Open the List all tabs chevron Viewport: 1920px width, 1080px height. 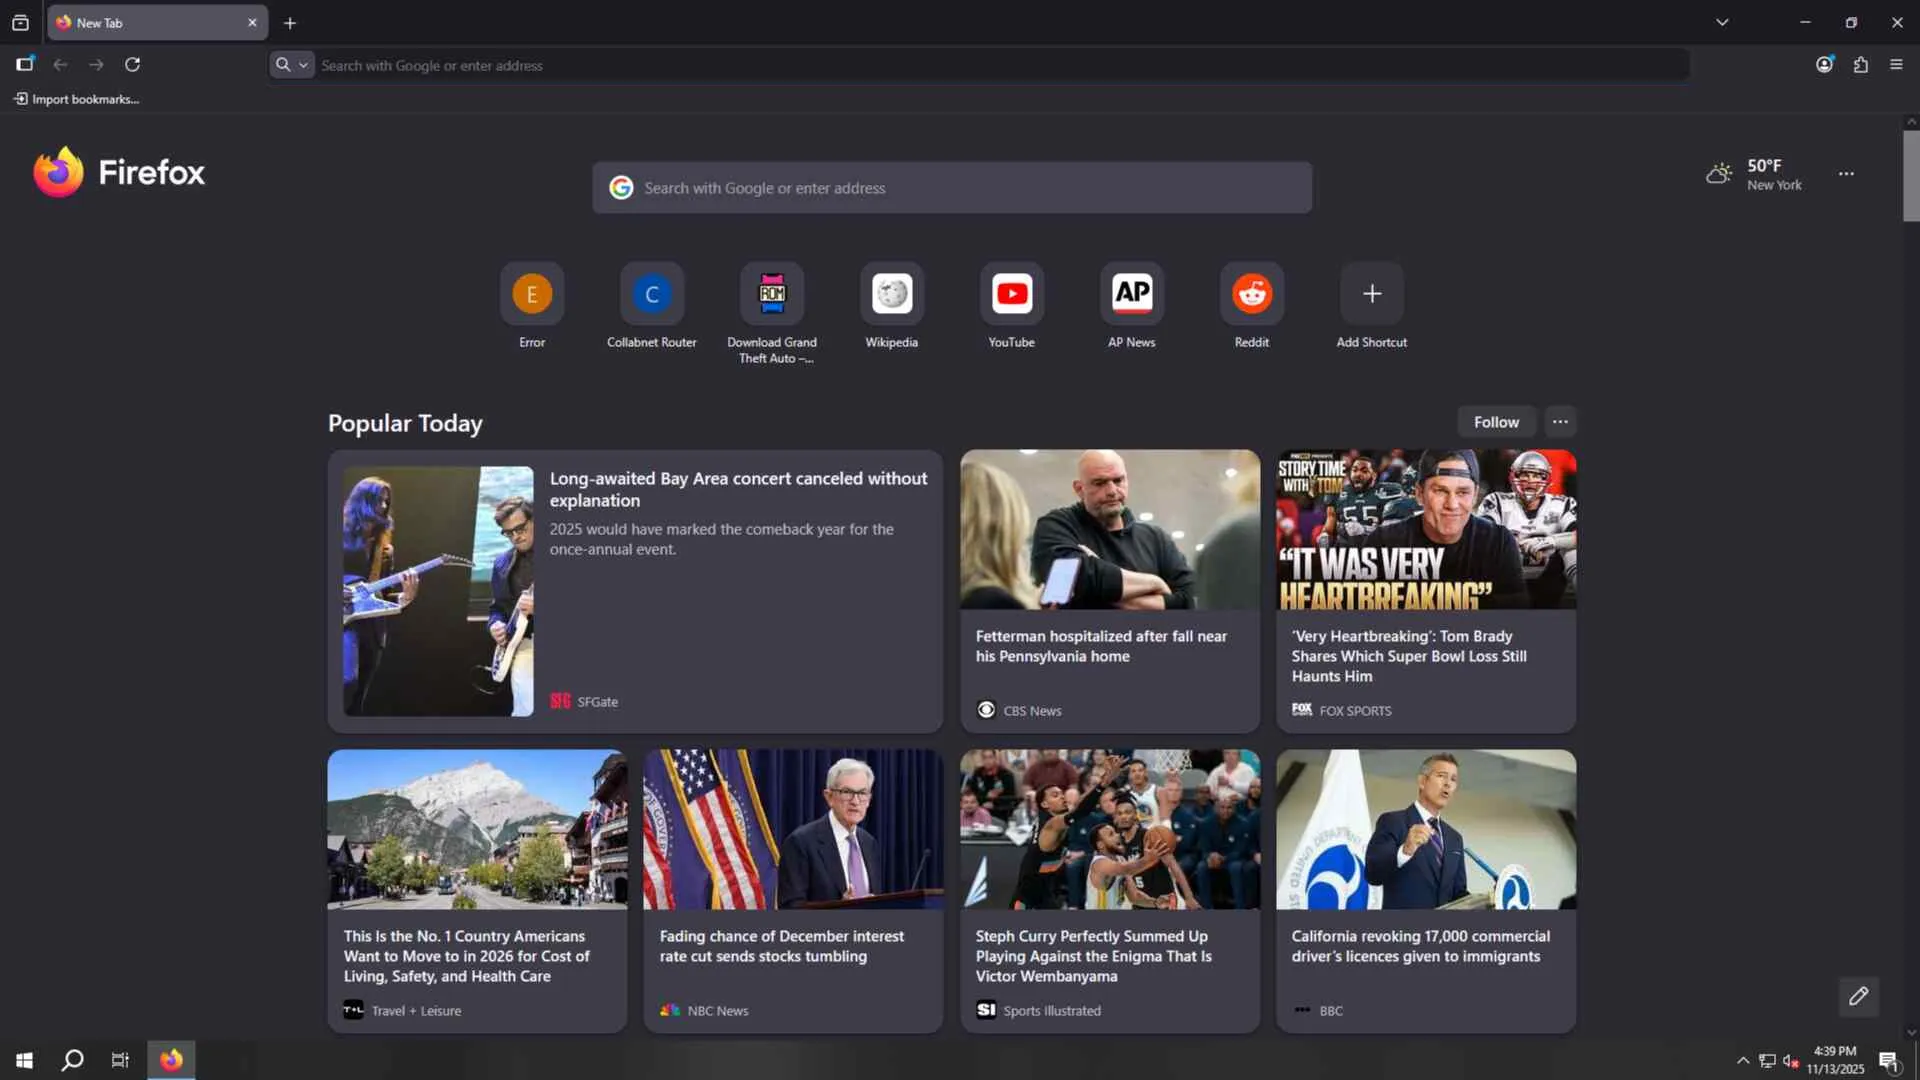(x=1722, y=22)
